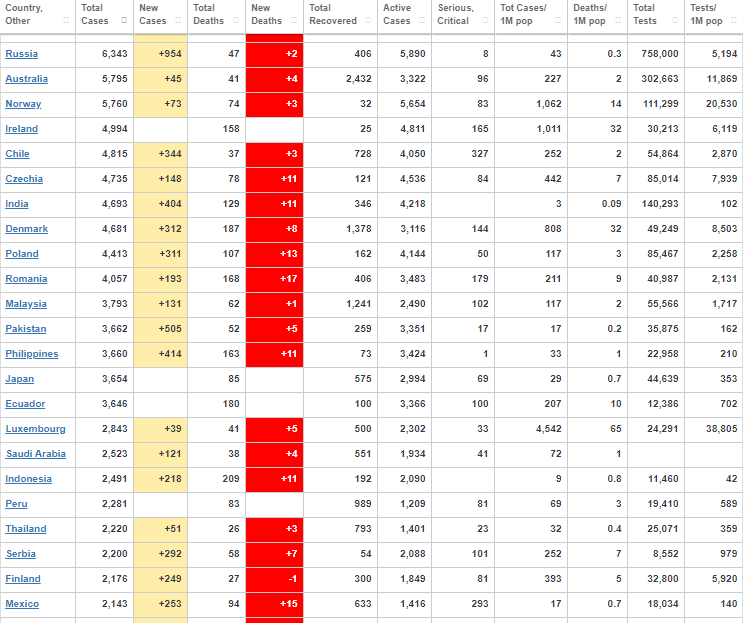Viewport: 744px width, 623px height.
Task: Open the Norway country link
Action: coord(23,104)
